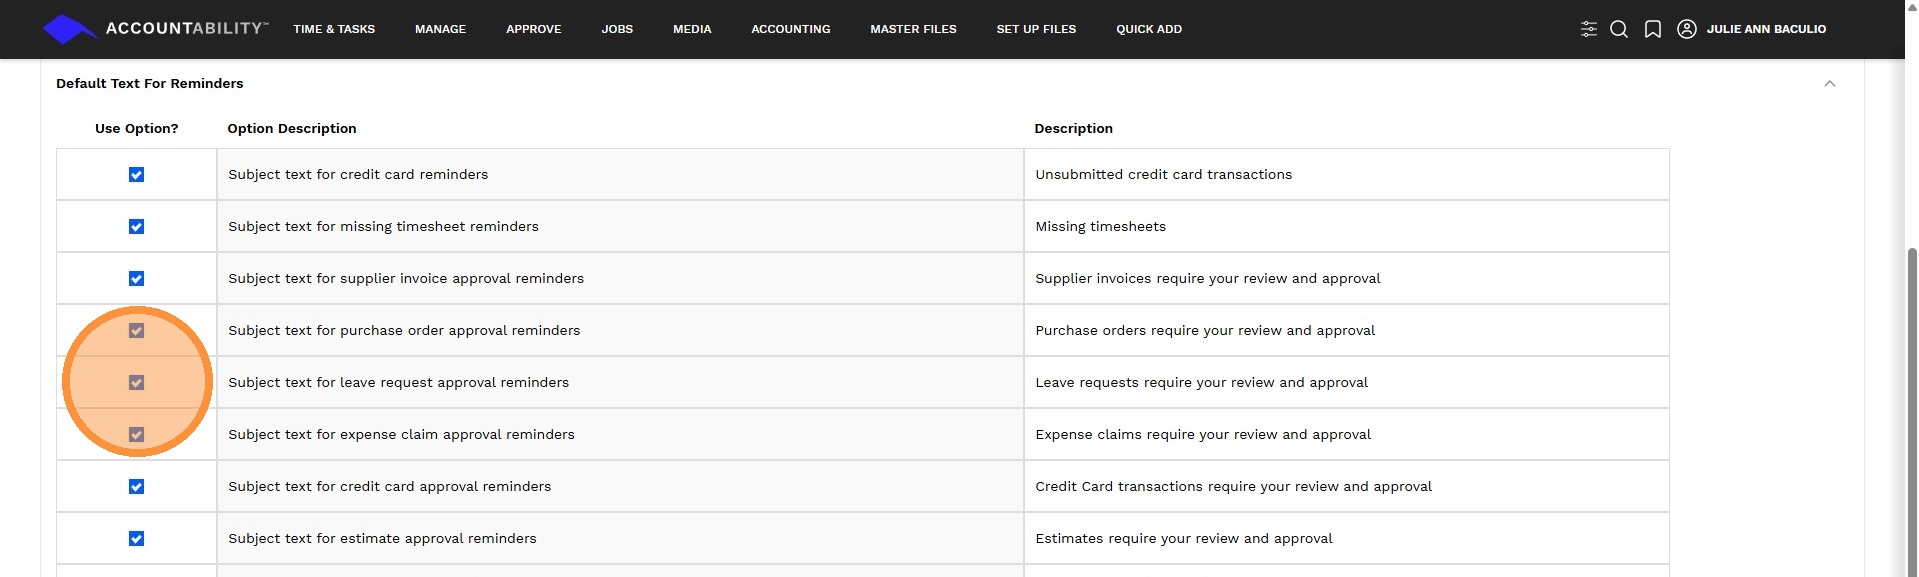Click the page vertical scrollbar
Screen dimensions: 1919x577
coord(1911,400)
